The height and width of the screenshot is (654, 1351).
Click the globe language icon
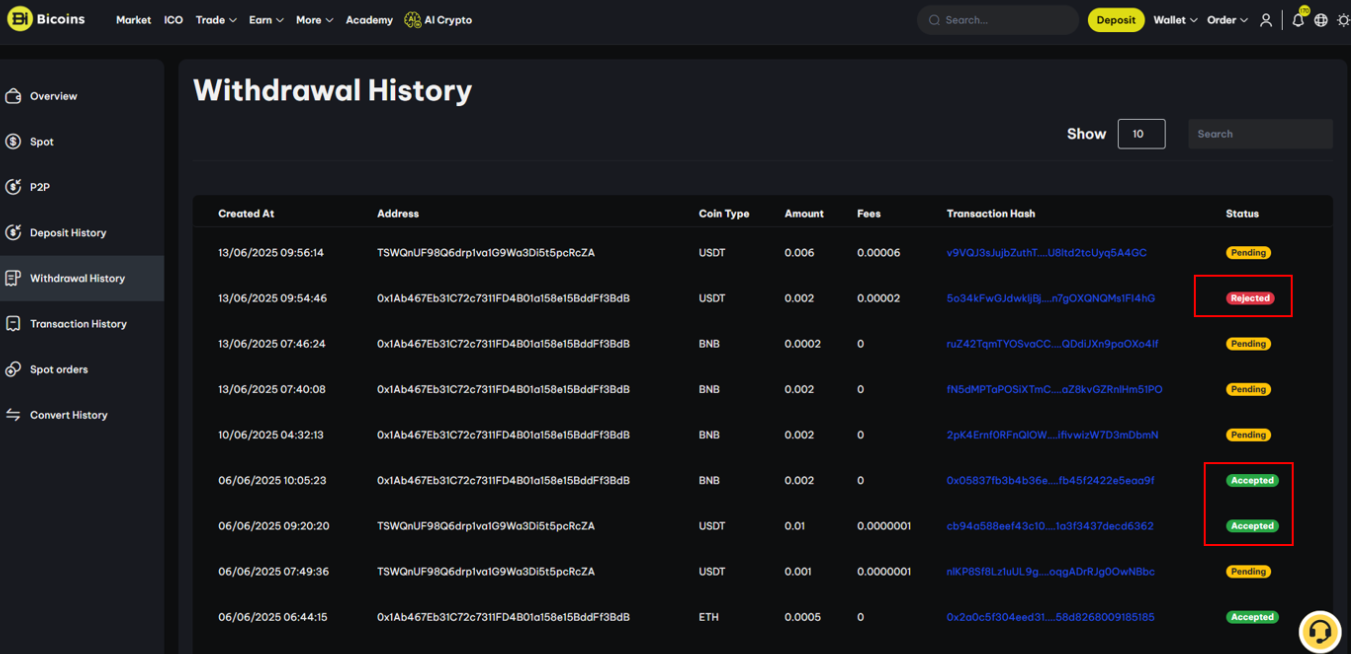click(x=1321, y=20)
